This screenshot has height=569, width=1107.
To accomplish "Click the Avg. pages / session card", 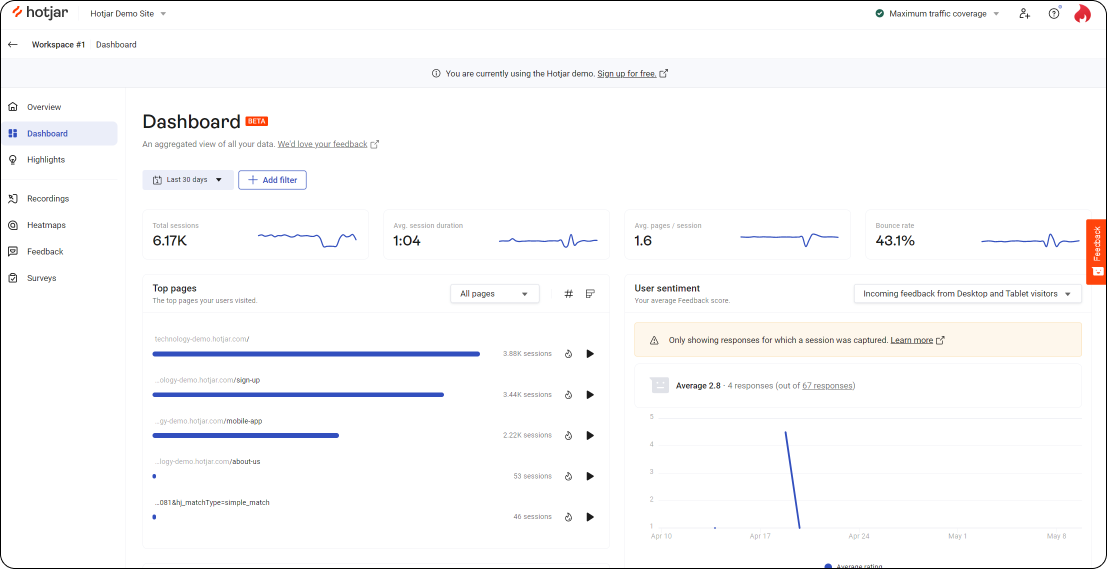I will (x=737, y=234).
